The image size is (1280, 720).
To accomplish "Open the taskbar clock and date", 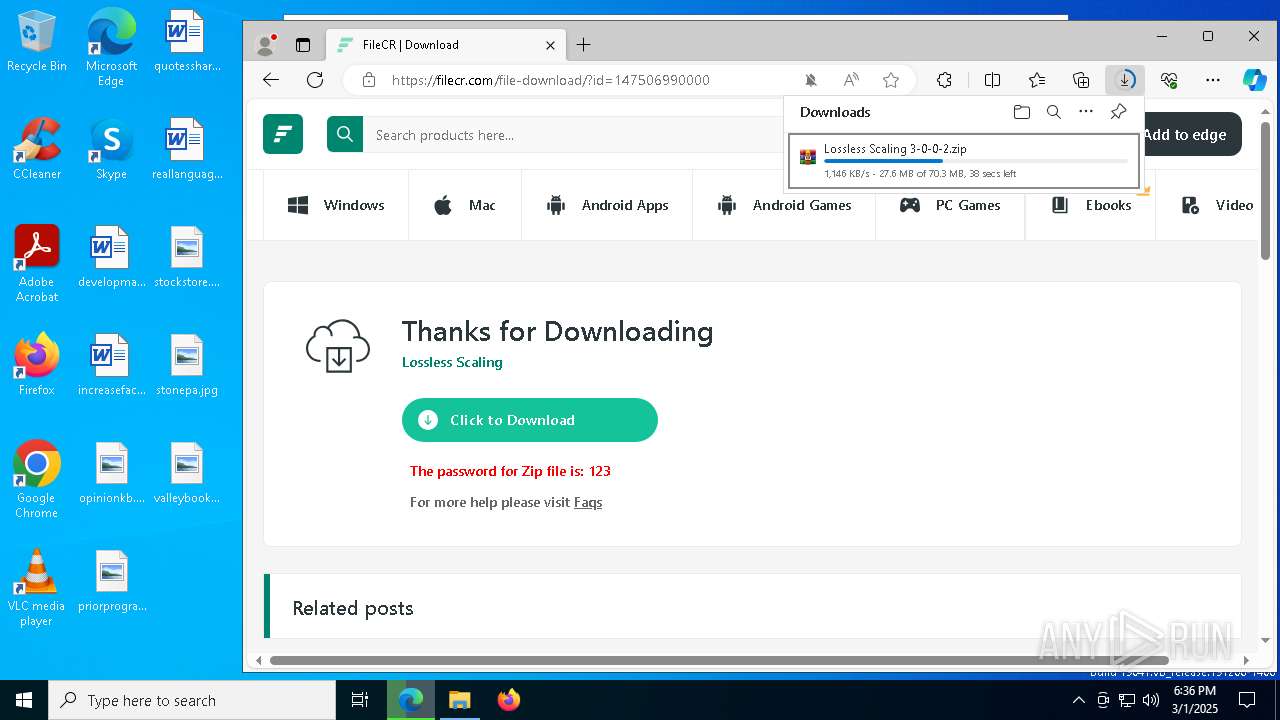I will click(x=1195, y=700).
